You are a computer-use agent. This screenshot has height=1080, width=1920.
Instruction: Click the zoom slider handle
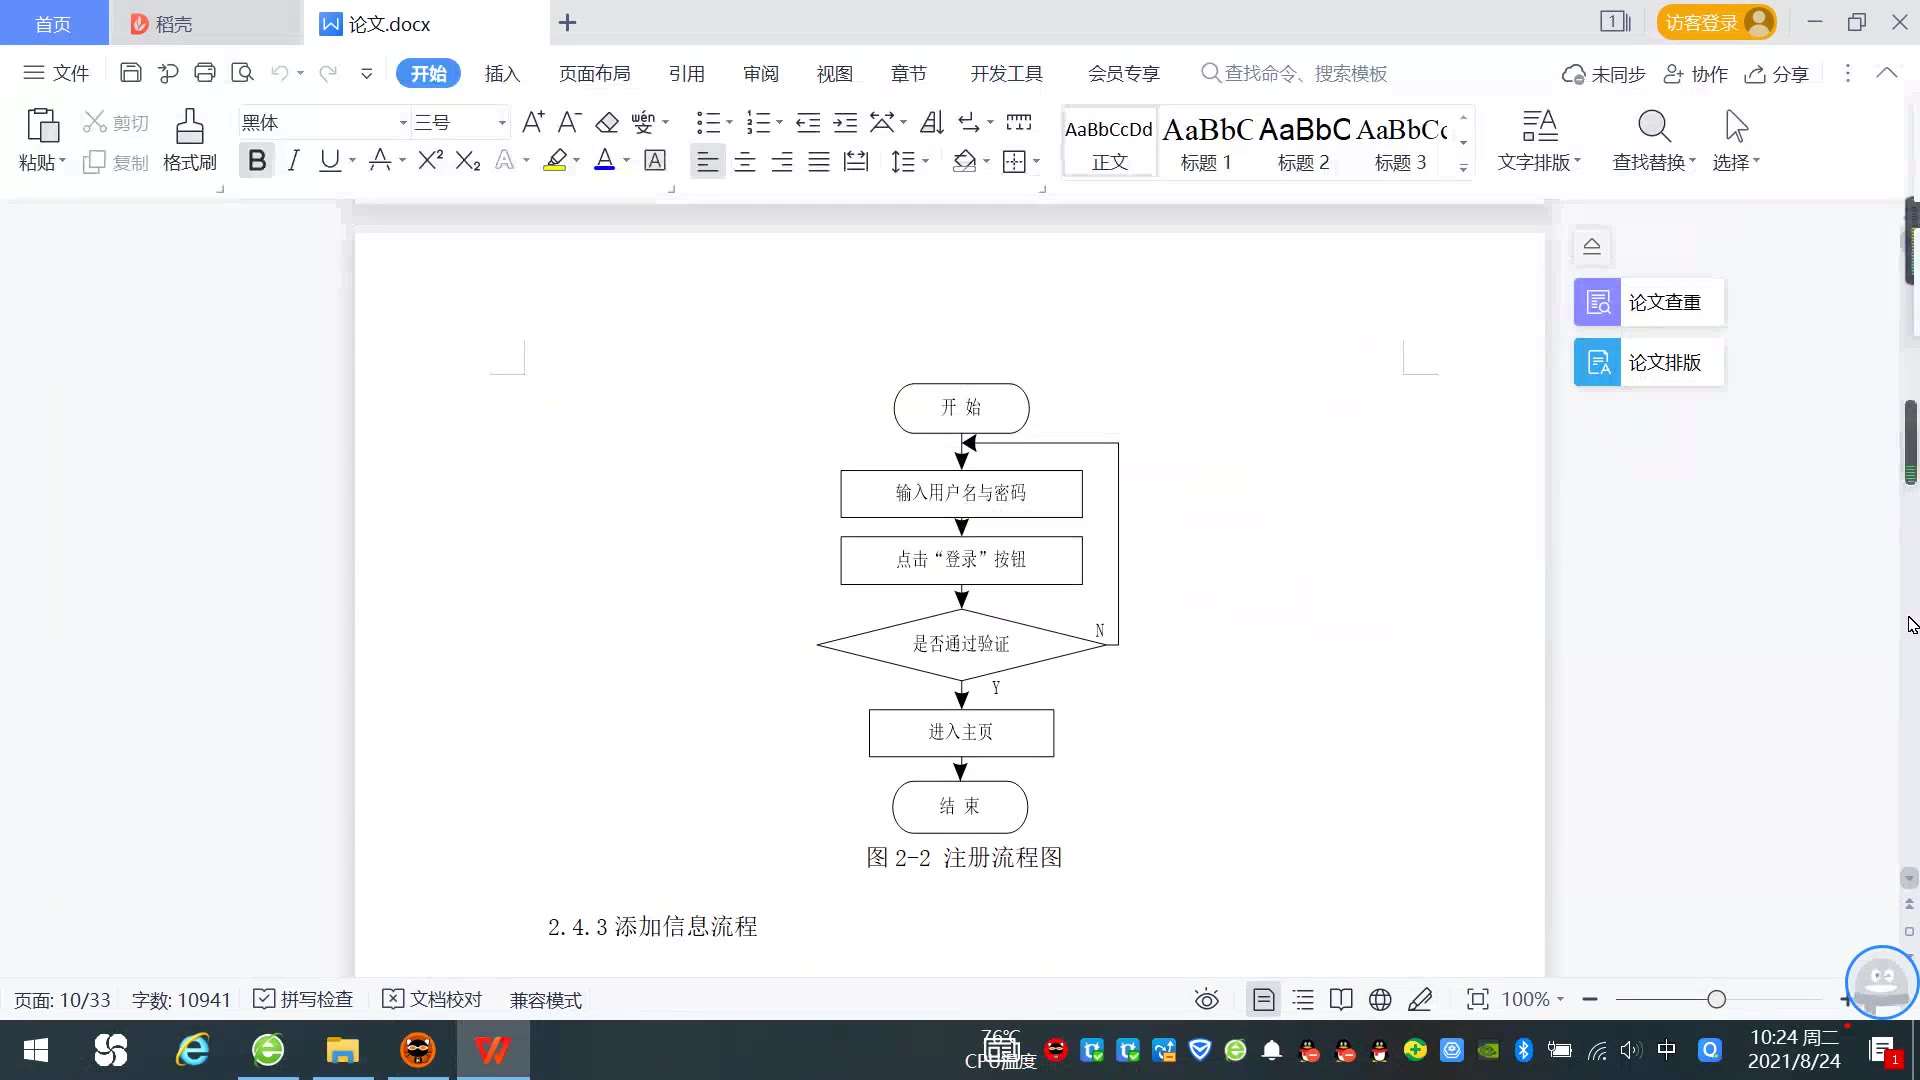(x=1716, y=999)
